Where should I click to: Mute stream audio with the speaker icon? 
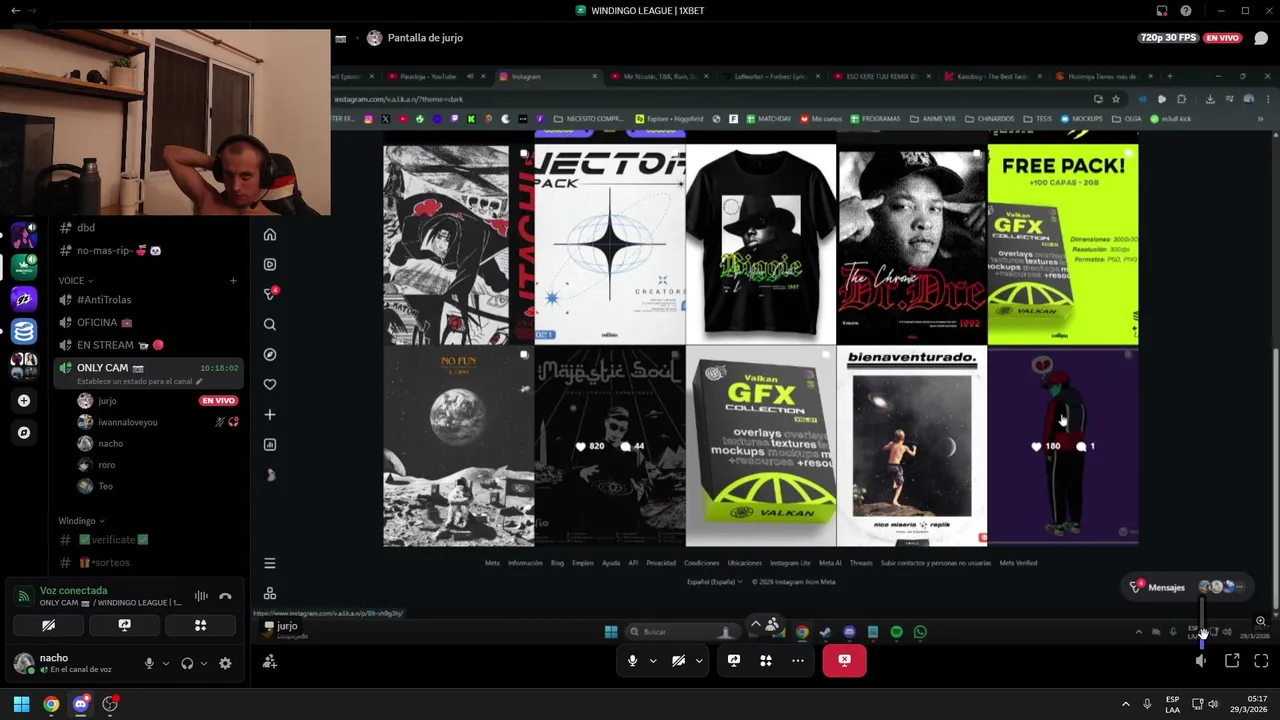coord(1201,661)
